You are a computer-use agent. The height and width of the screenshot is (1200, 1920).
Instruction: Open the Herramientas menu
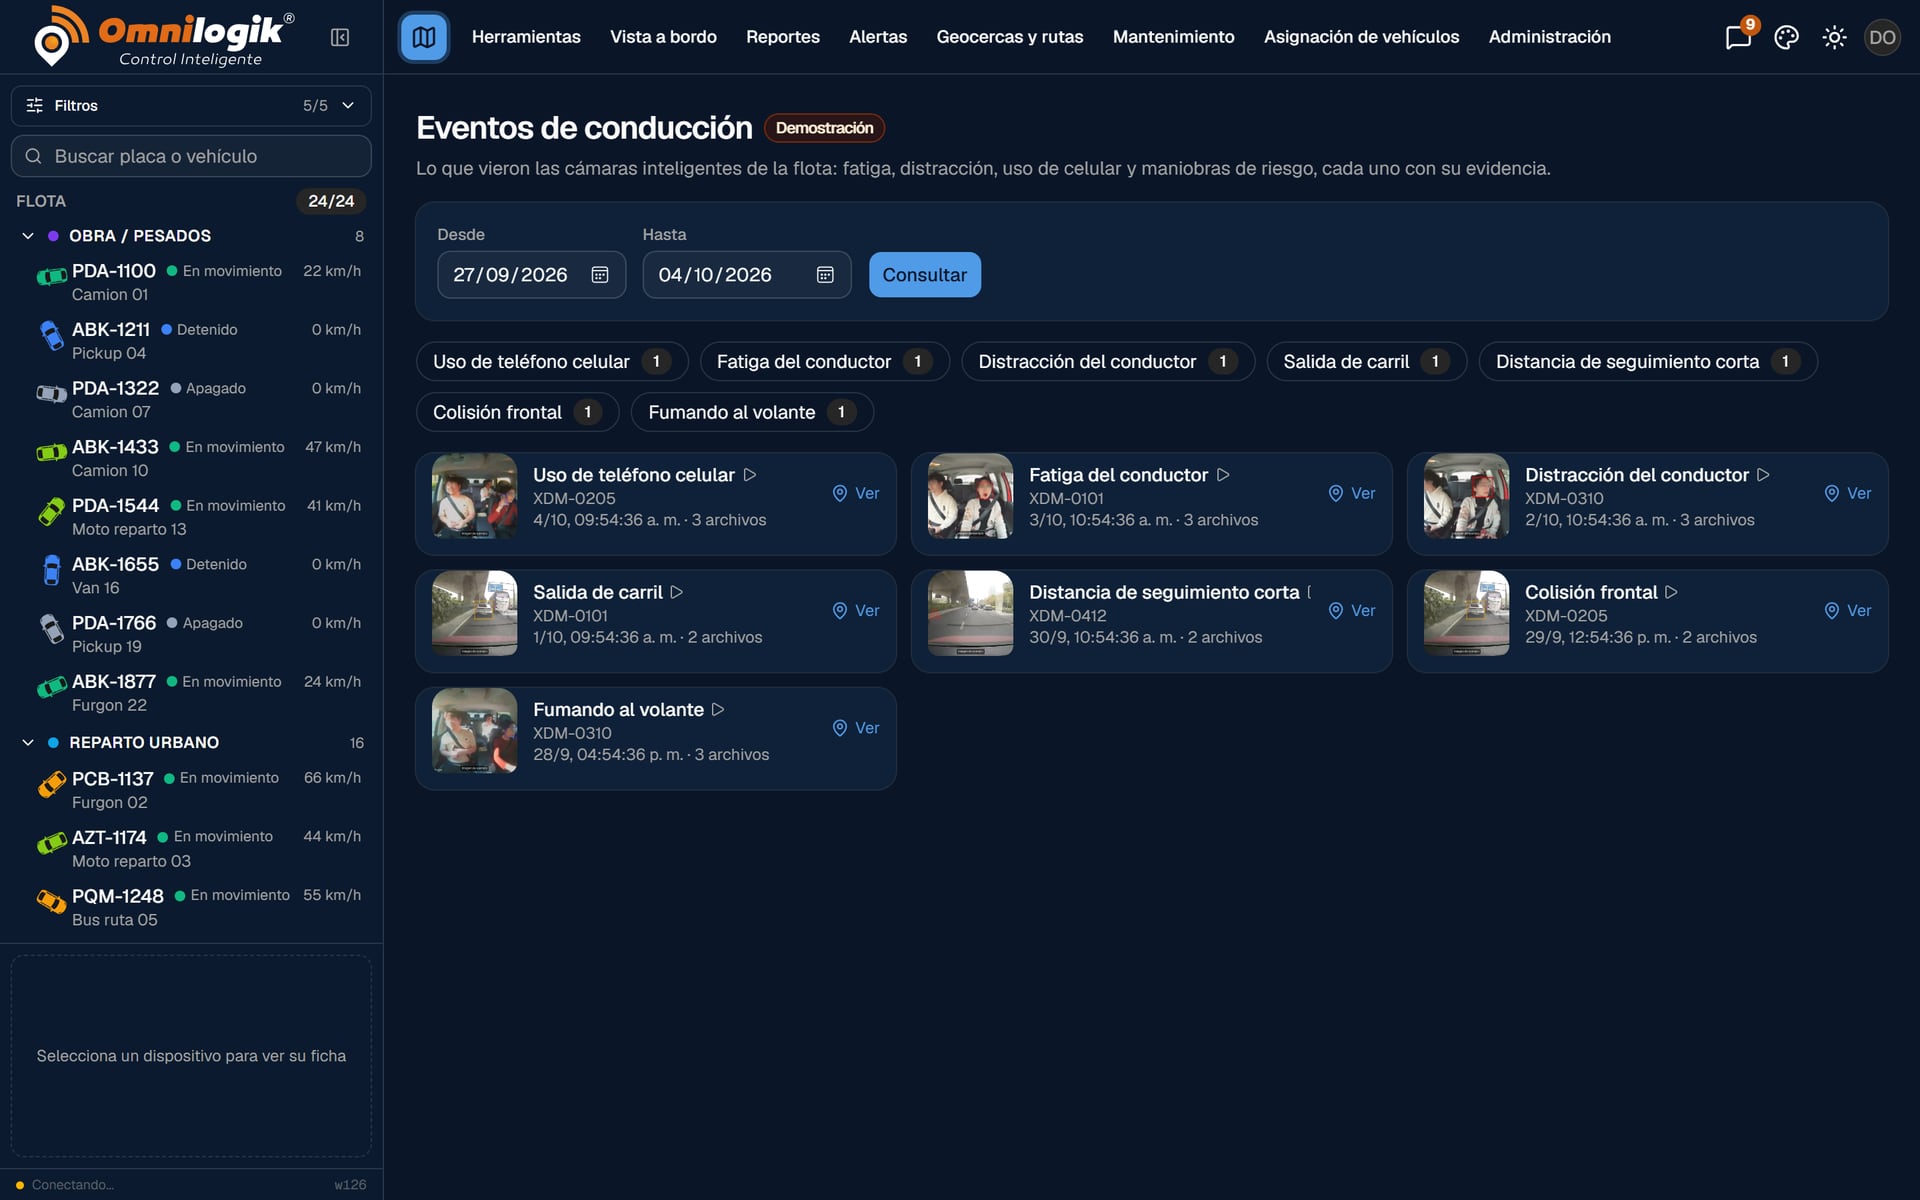[x=526, y=37]
